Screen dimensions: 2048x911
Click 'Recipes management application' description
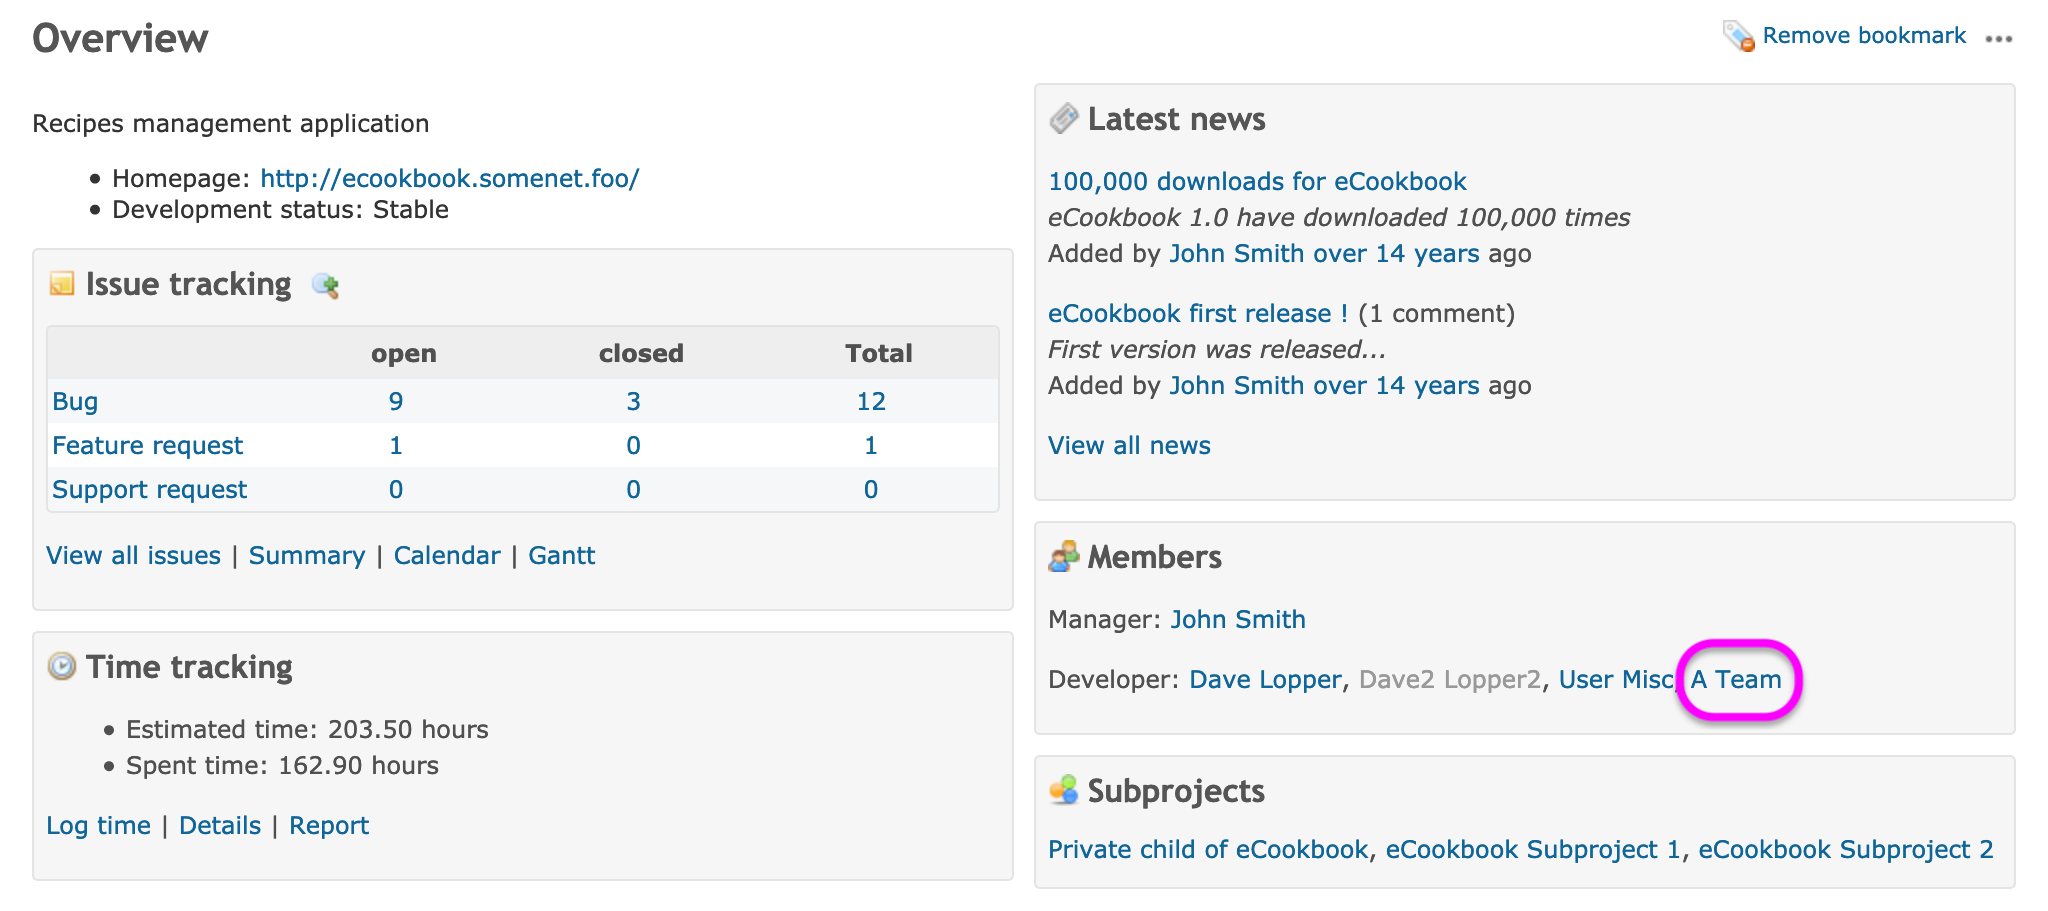tap(231, 123)
